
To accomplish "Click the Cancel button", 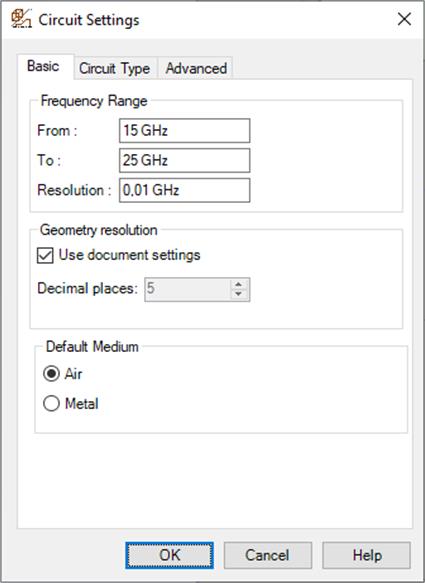I will point(268,555).
